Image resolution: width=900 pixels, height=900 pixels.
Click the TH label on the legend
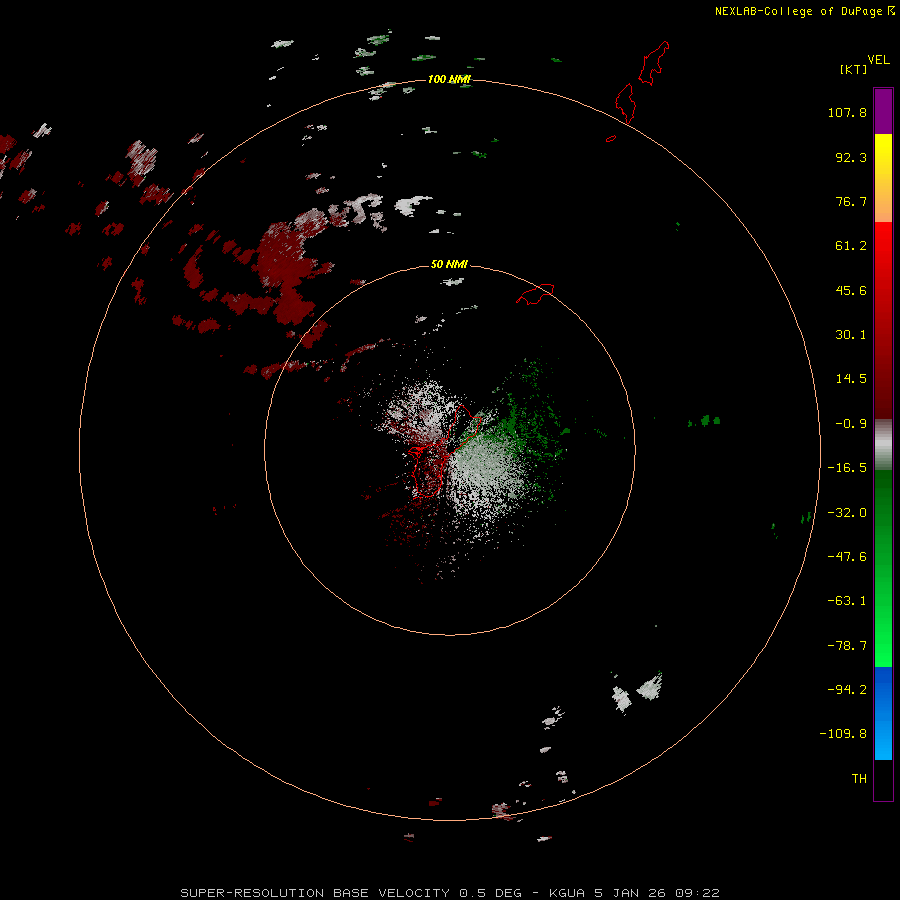pos(859,778)
